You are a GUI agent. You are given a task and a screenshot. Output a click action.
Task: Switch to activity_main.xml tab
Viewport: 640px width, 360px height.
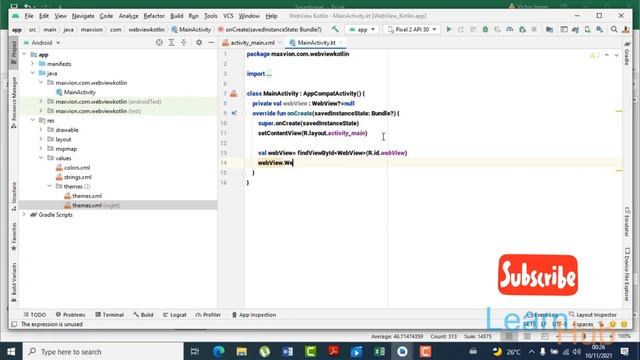pos(252,42)
